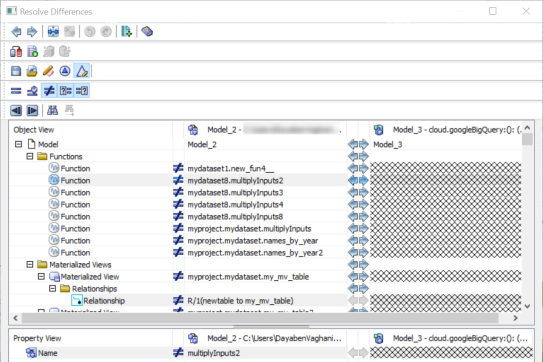Click the database comparison icon with red cylinder
Image resolution: width=543 pixels, height=362 pixels.
pyautogui.click(x=16, y=52)
